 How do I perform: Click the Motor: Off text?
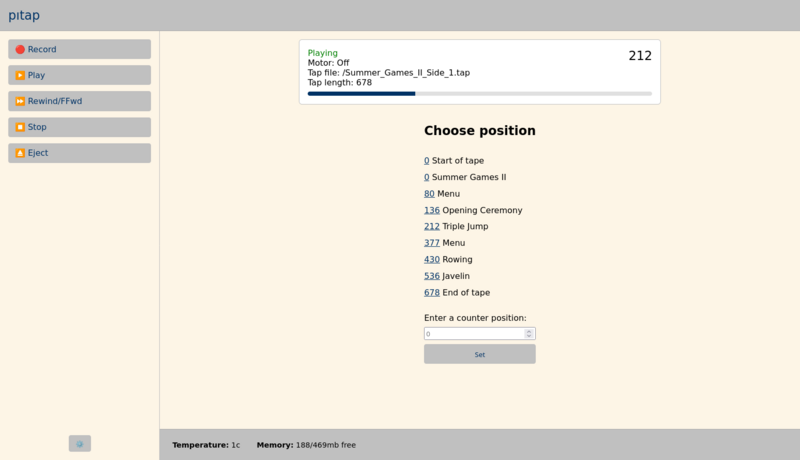point(329,63)
